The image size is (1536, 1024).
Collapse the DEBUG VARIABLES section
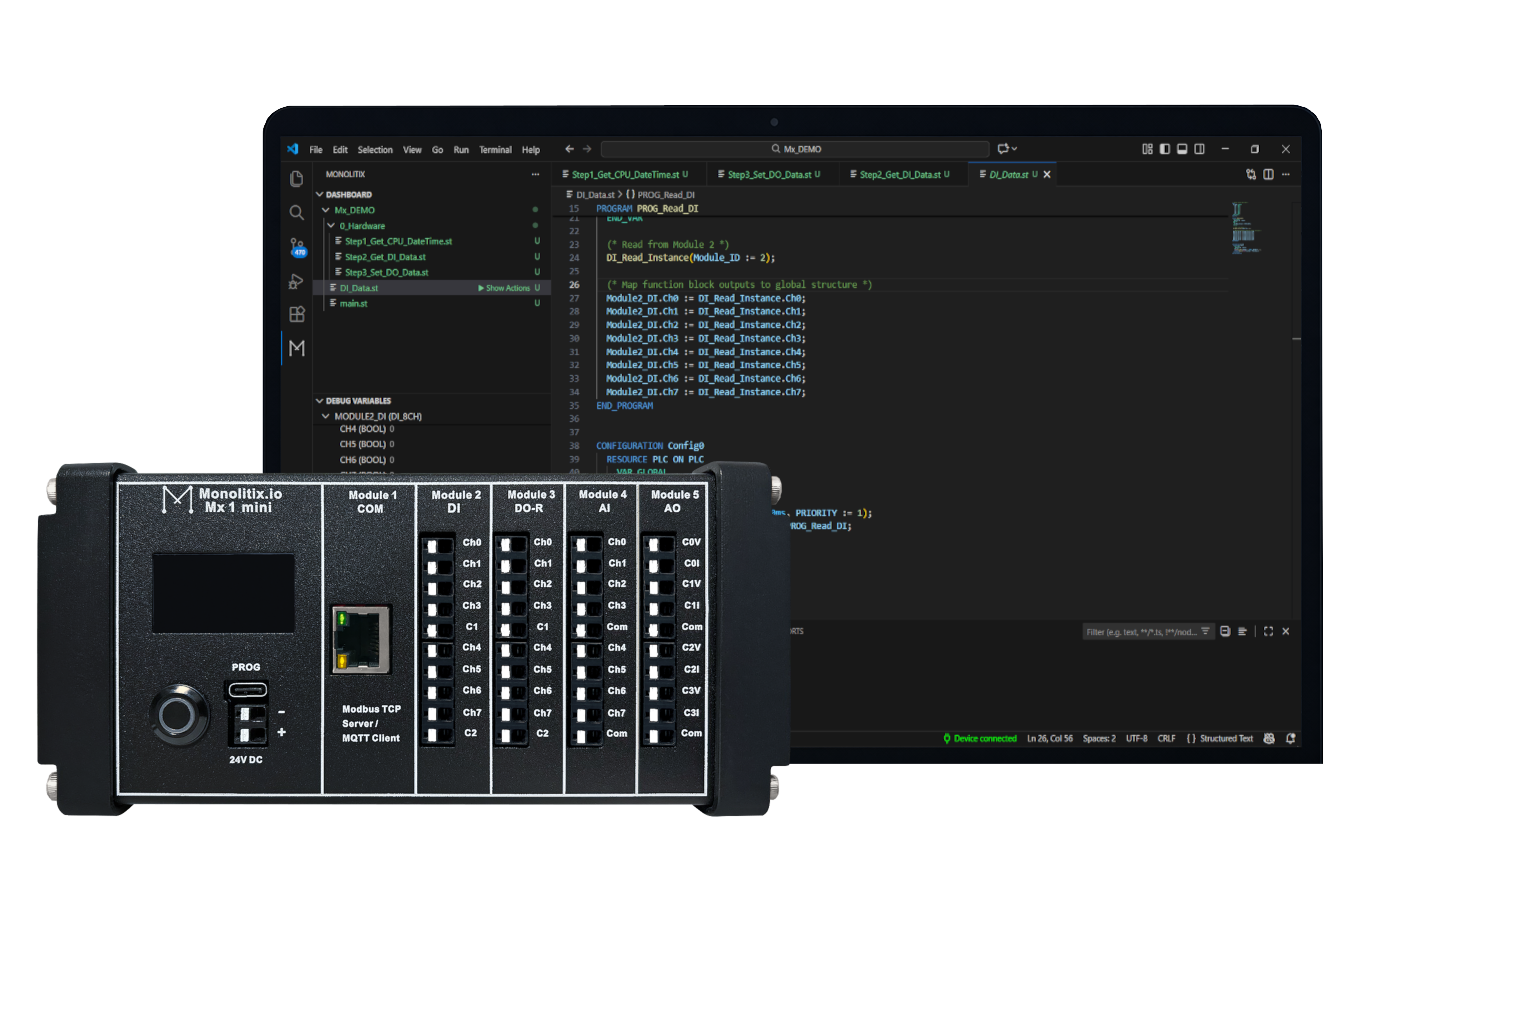pos(320,401)
